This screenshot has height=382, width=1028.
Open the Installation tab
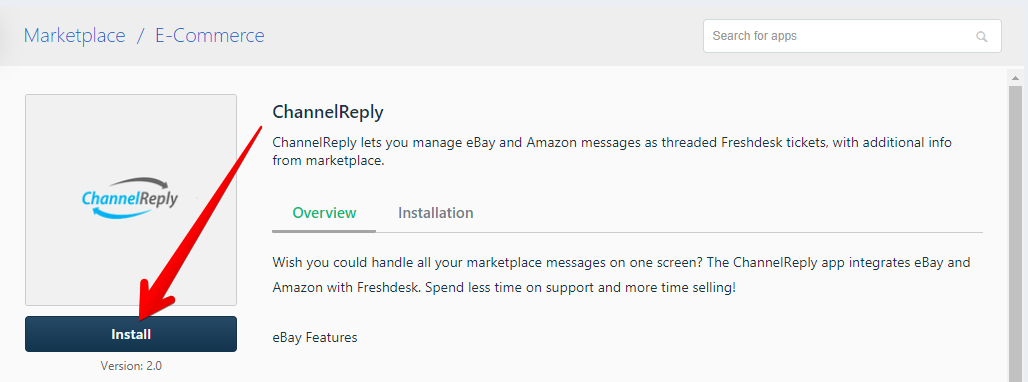pos(435,213)
